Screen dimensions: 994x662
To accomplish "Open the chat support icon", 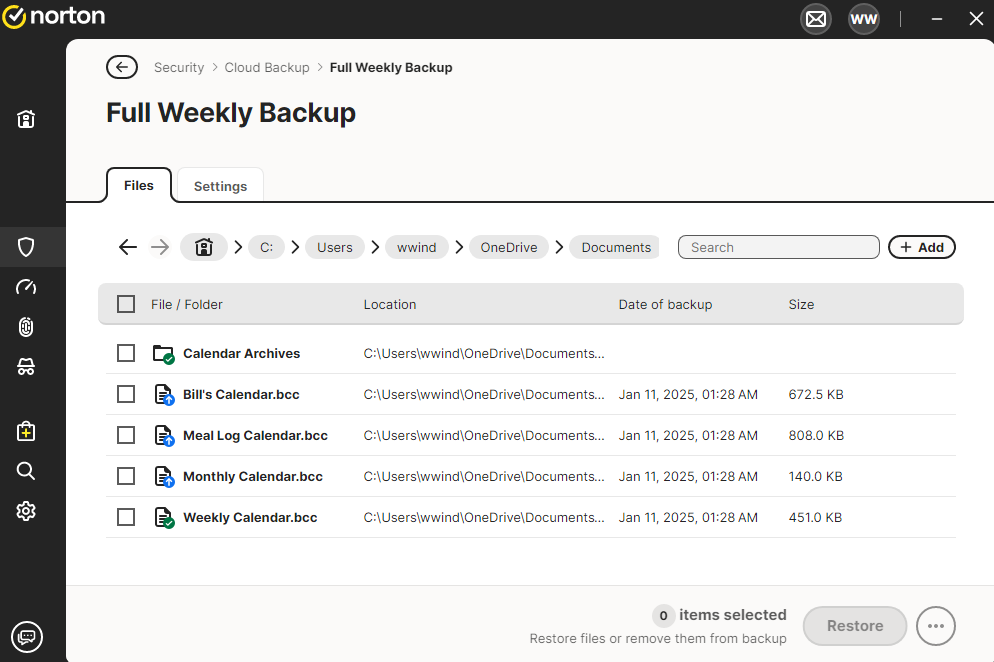I will coord(27,635).
